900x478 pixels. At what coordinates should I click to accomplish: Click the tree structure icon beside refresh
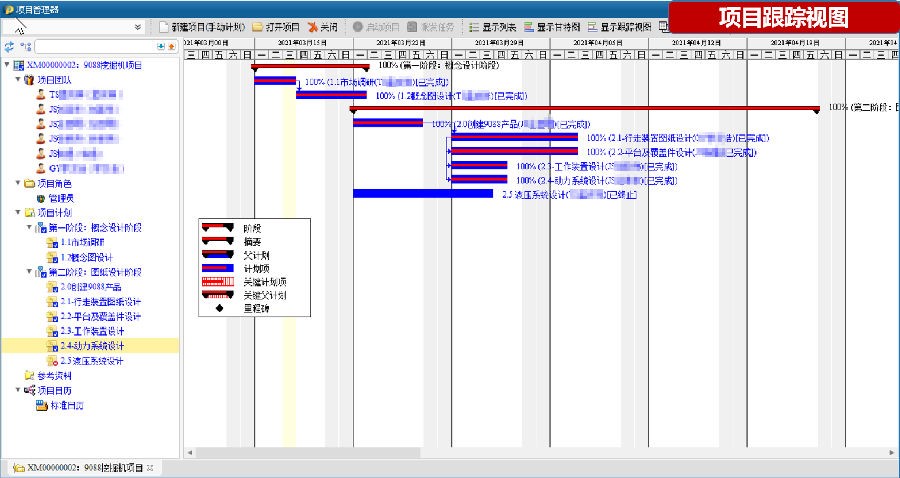(25, 47)
